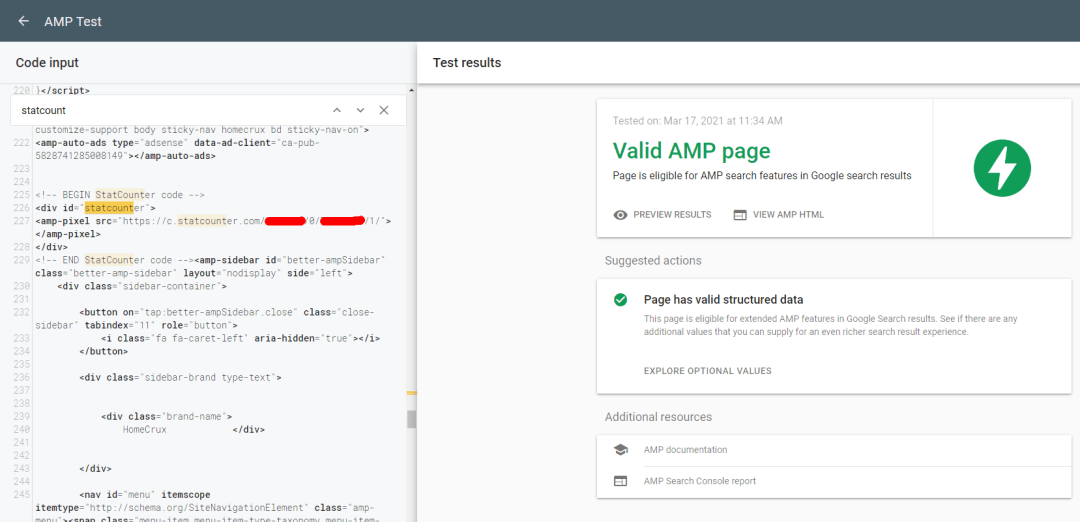This screenshot has height=522, width=1080.
Task: Click the eye icon for Preview Results
Action: (x=620, y=215)
